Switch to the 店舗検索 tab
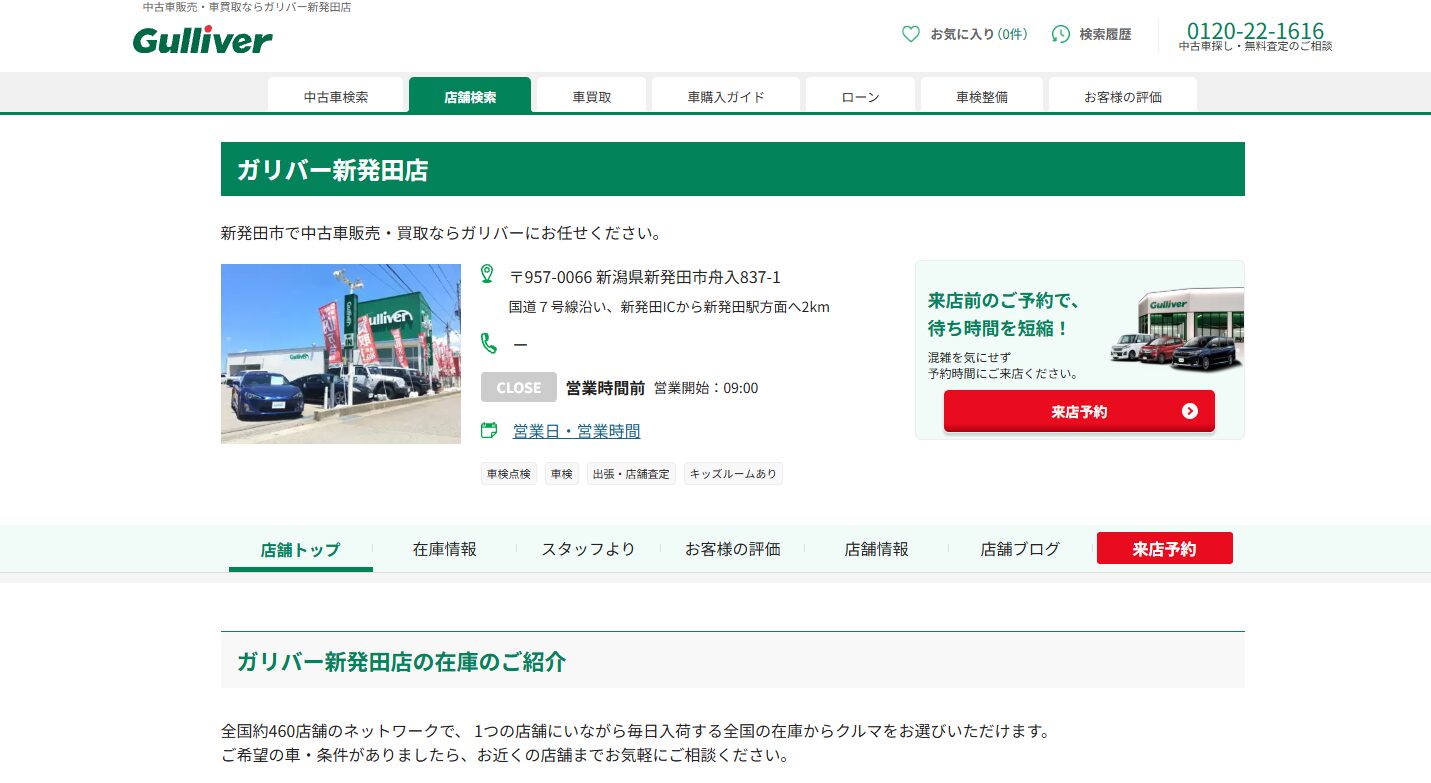Image resolution: width=1431 pixels, height=783 pixels. (470, 95)
